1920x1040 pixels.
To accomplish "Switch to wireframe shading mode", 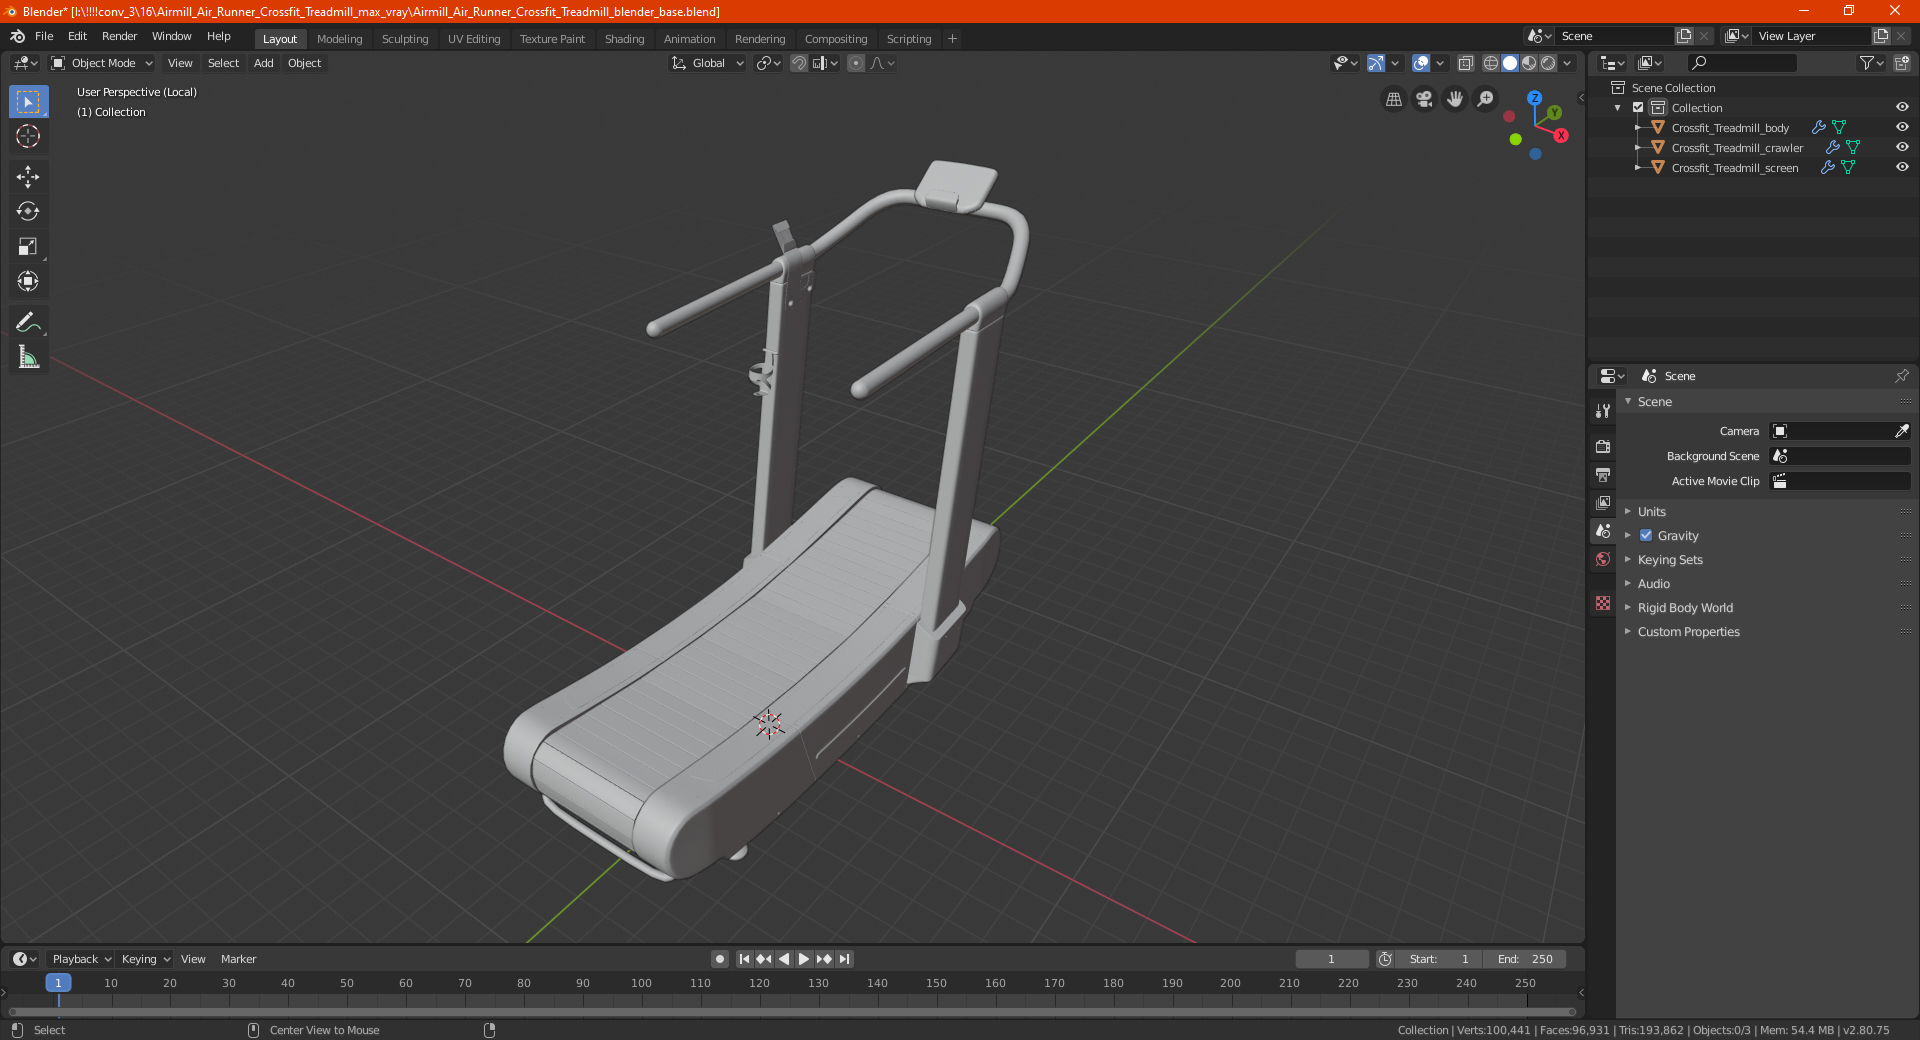I will coord(1491,63).
